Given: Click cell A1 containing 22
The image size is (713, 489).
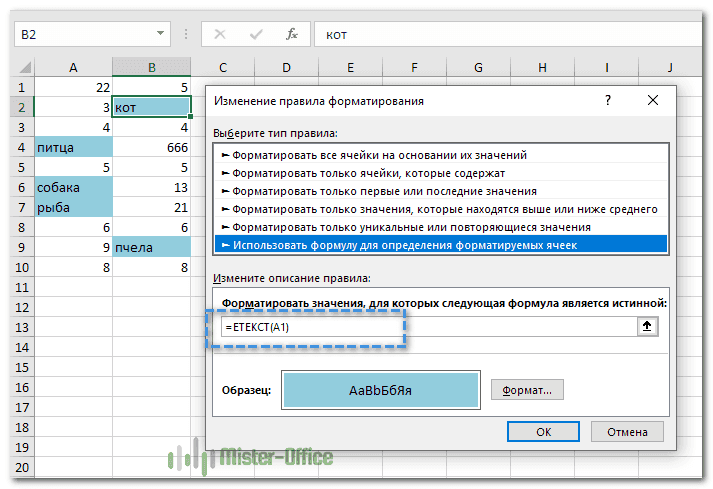Looking at the screenshot, I should click(x=73, y=87).
